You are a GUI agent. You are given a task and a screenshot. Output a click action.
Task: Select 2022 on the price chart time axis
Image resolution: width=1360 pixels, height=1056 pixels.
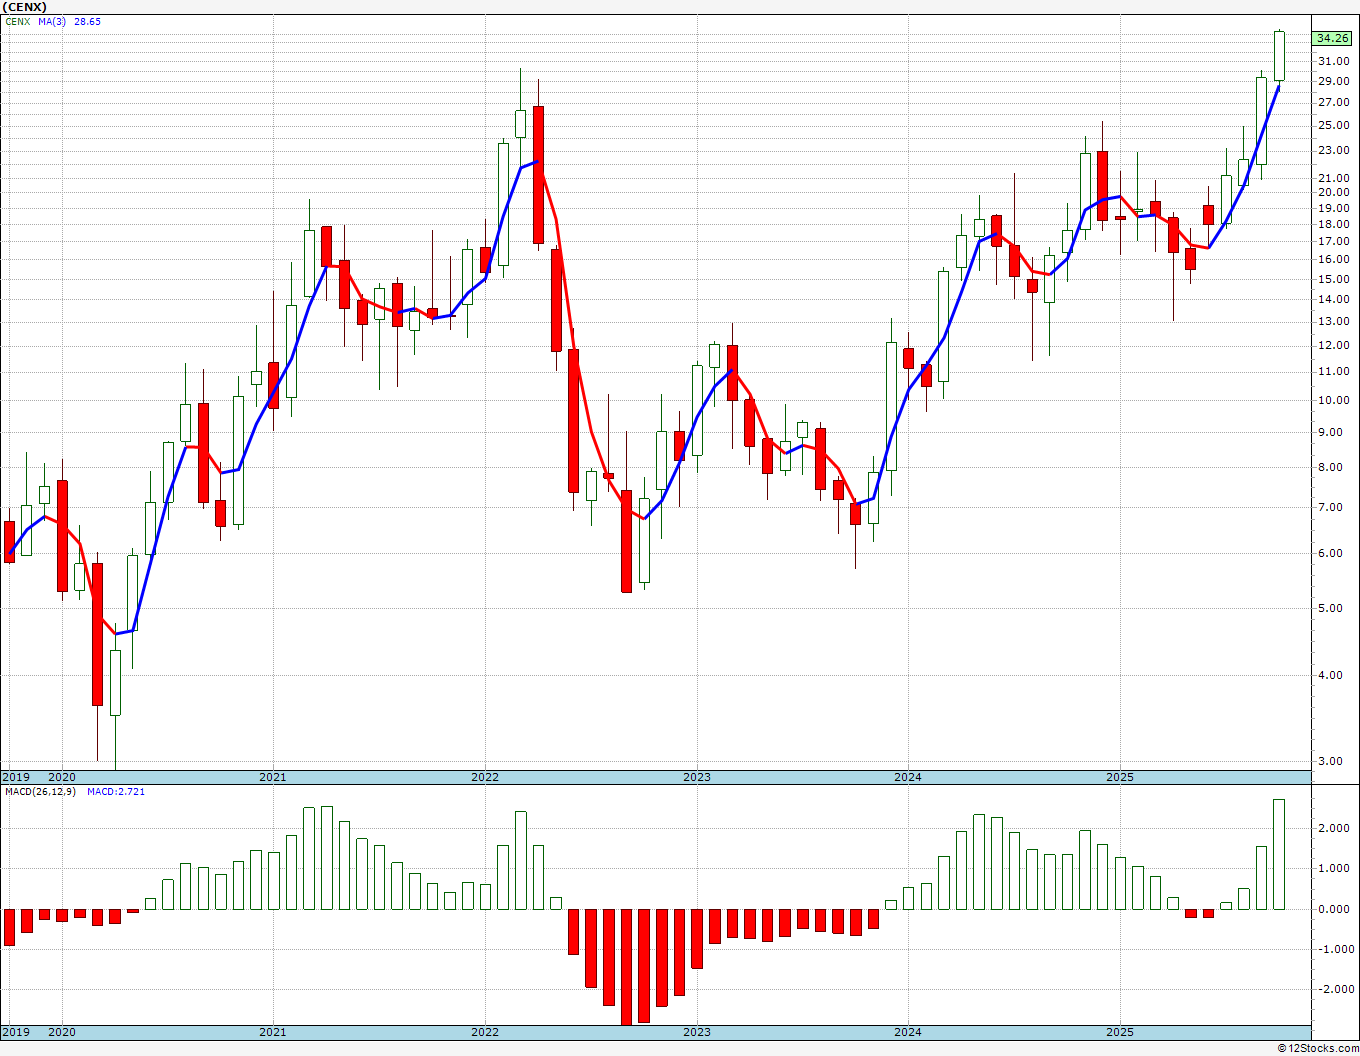(x=485, y=777)
